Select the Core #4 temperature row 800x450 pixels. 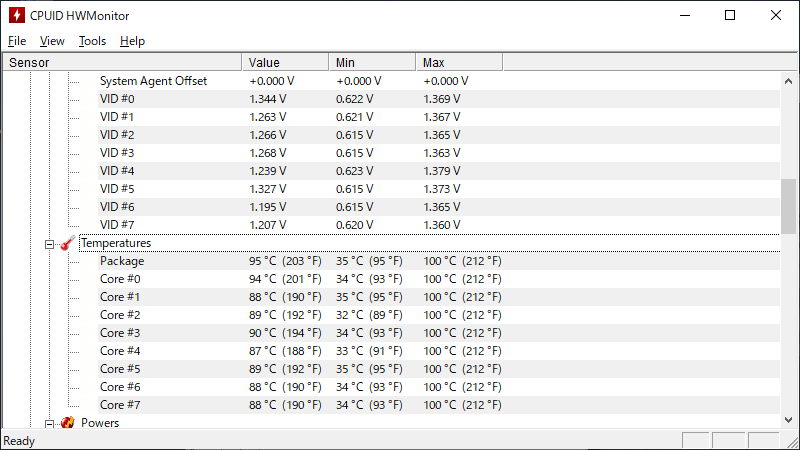click(439, 351)
